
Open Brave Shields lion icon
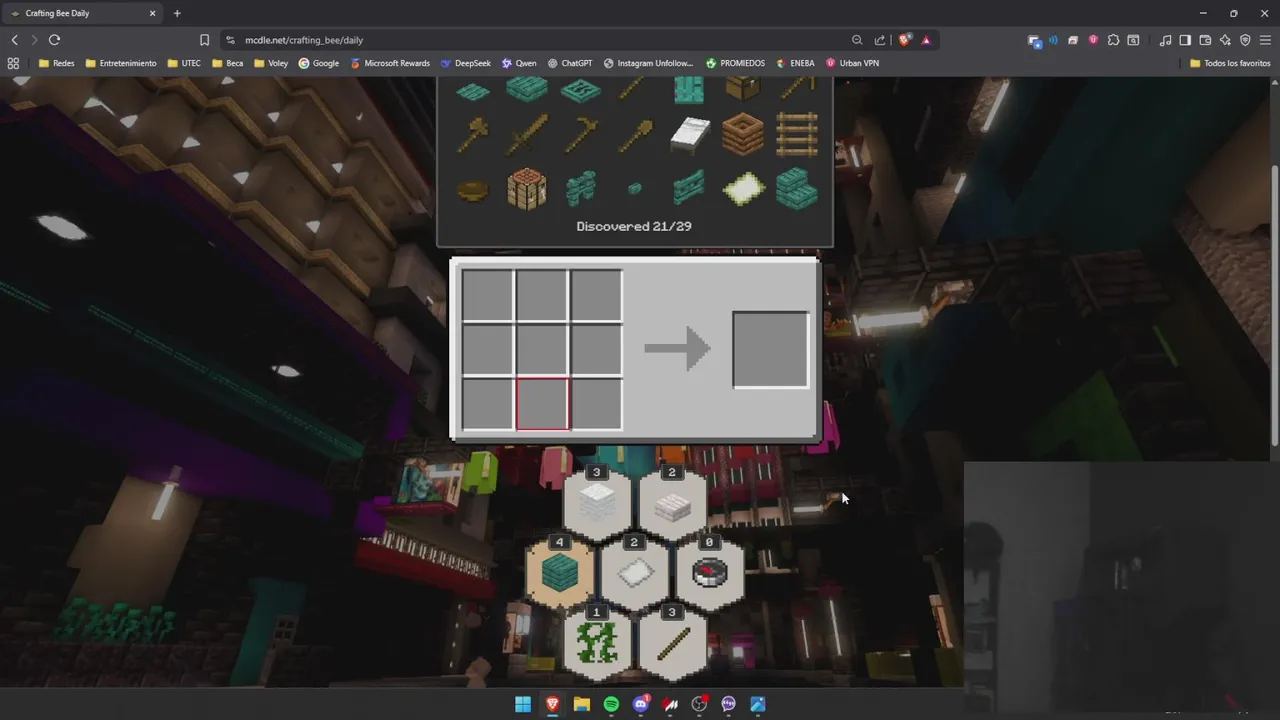point(905,40)
